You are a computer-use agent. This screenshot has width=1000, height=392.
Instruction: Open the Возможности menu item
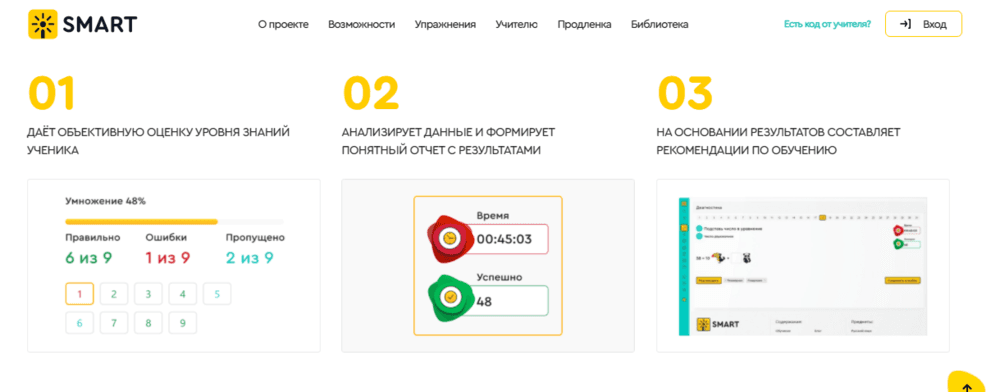[362, 24]
